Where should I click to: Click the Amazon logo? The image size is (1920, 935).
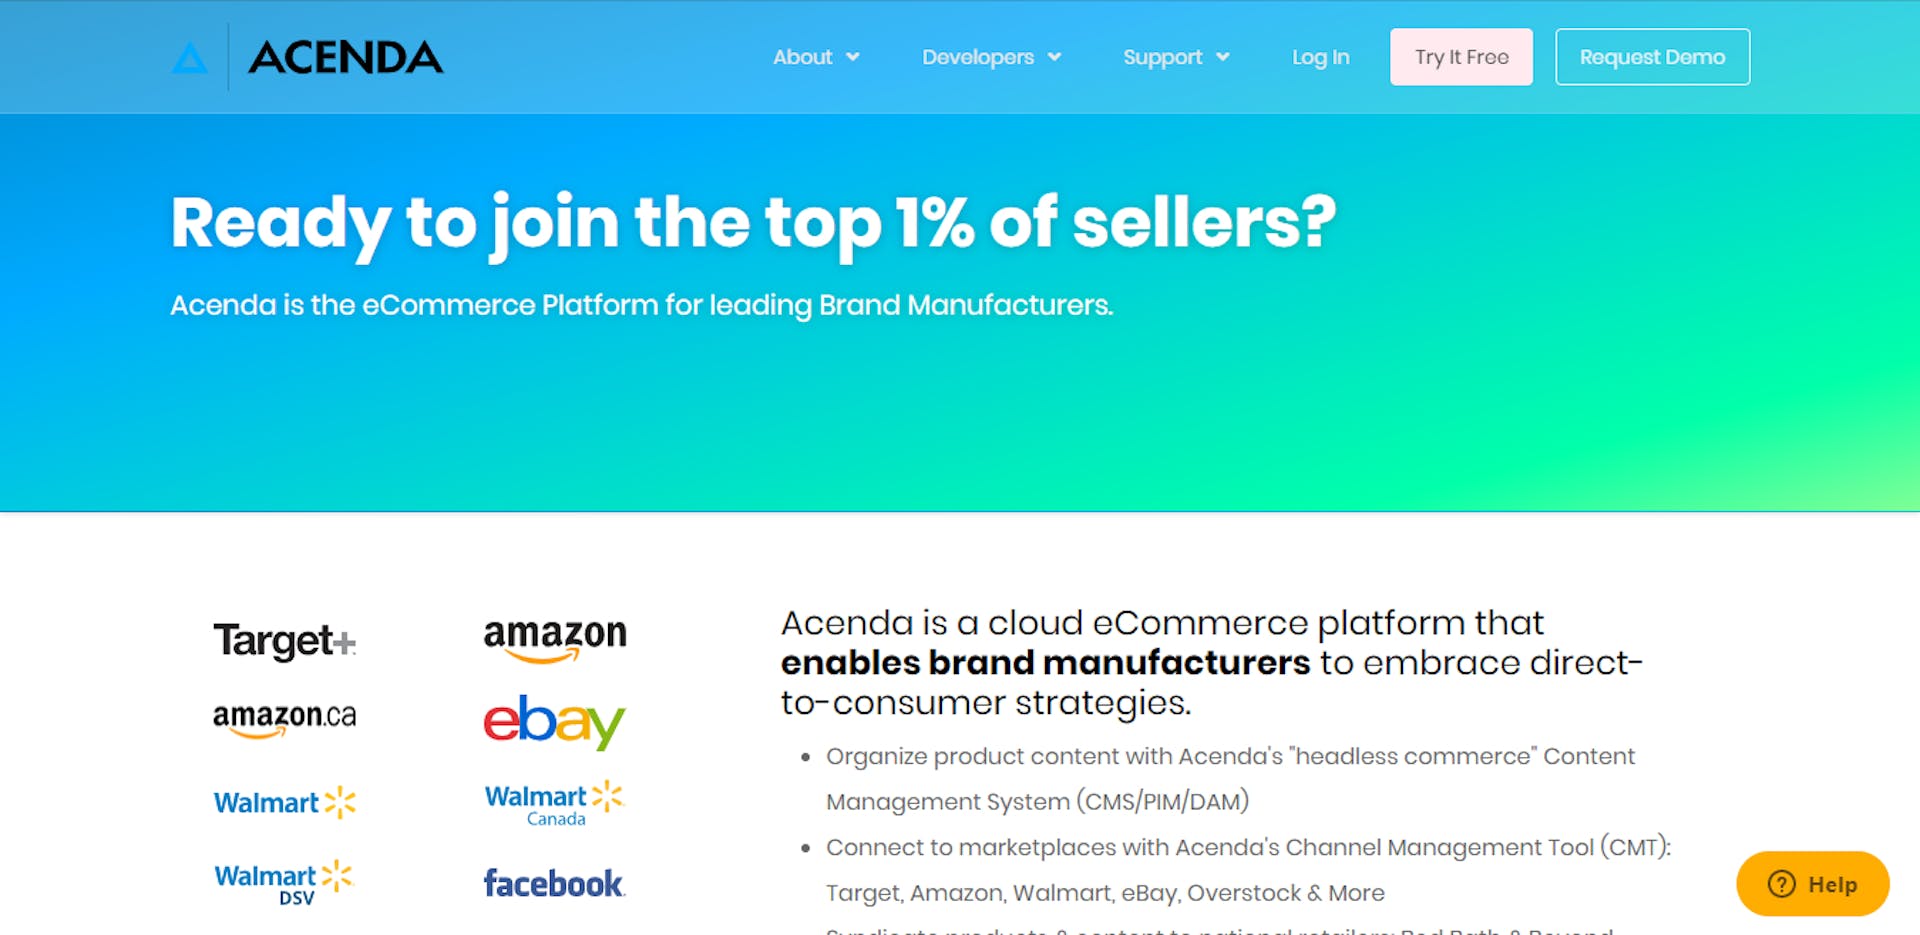[554, 637]
